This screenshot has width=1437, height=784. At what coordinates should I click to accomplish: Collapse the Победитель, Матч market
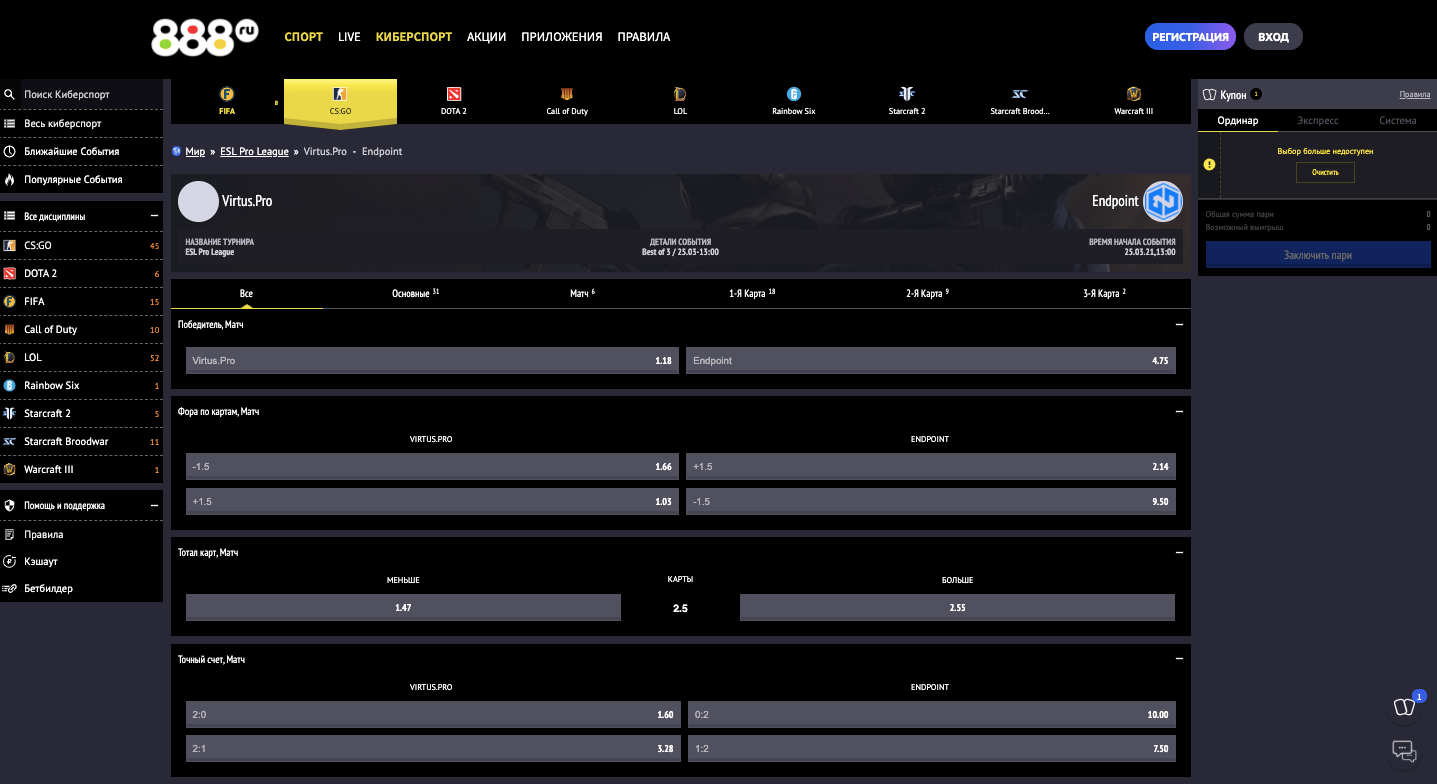[x=1180, y=325]
